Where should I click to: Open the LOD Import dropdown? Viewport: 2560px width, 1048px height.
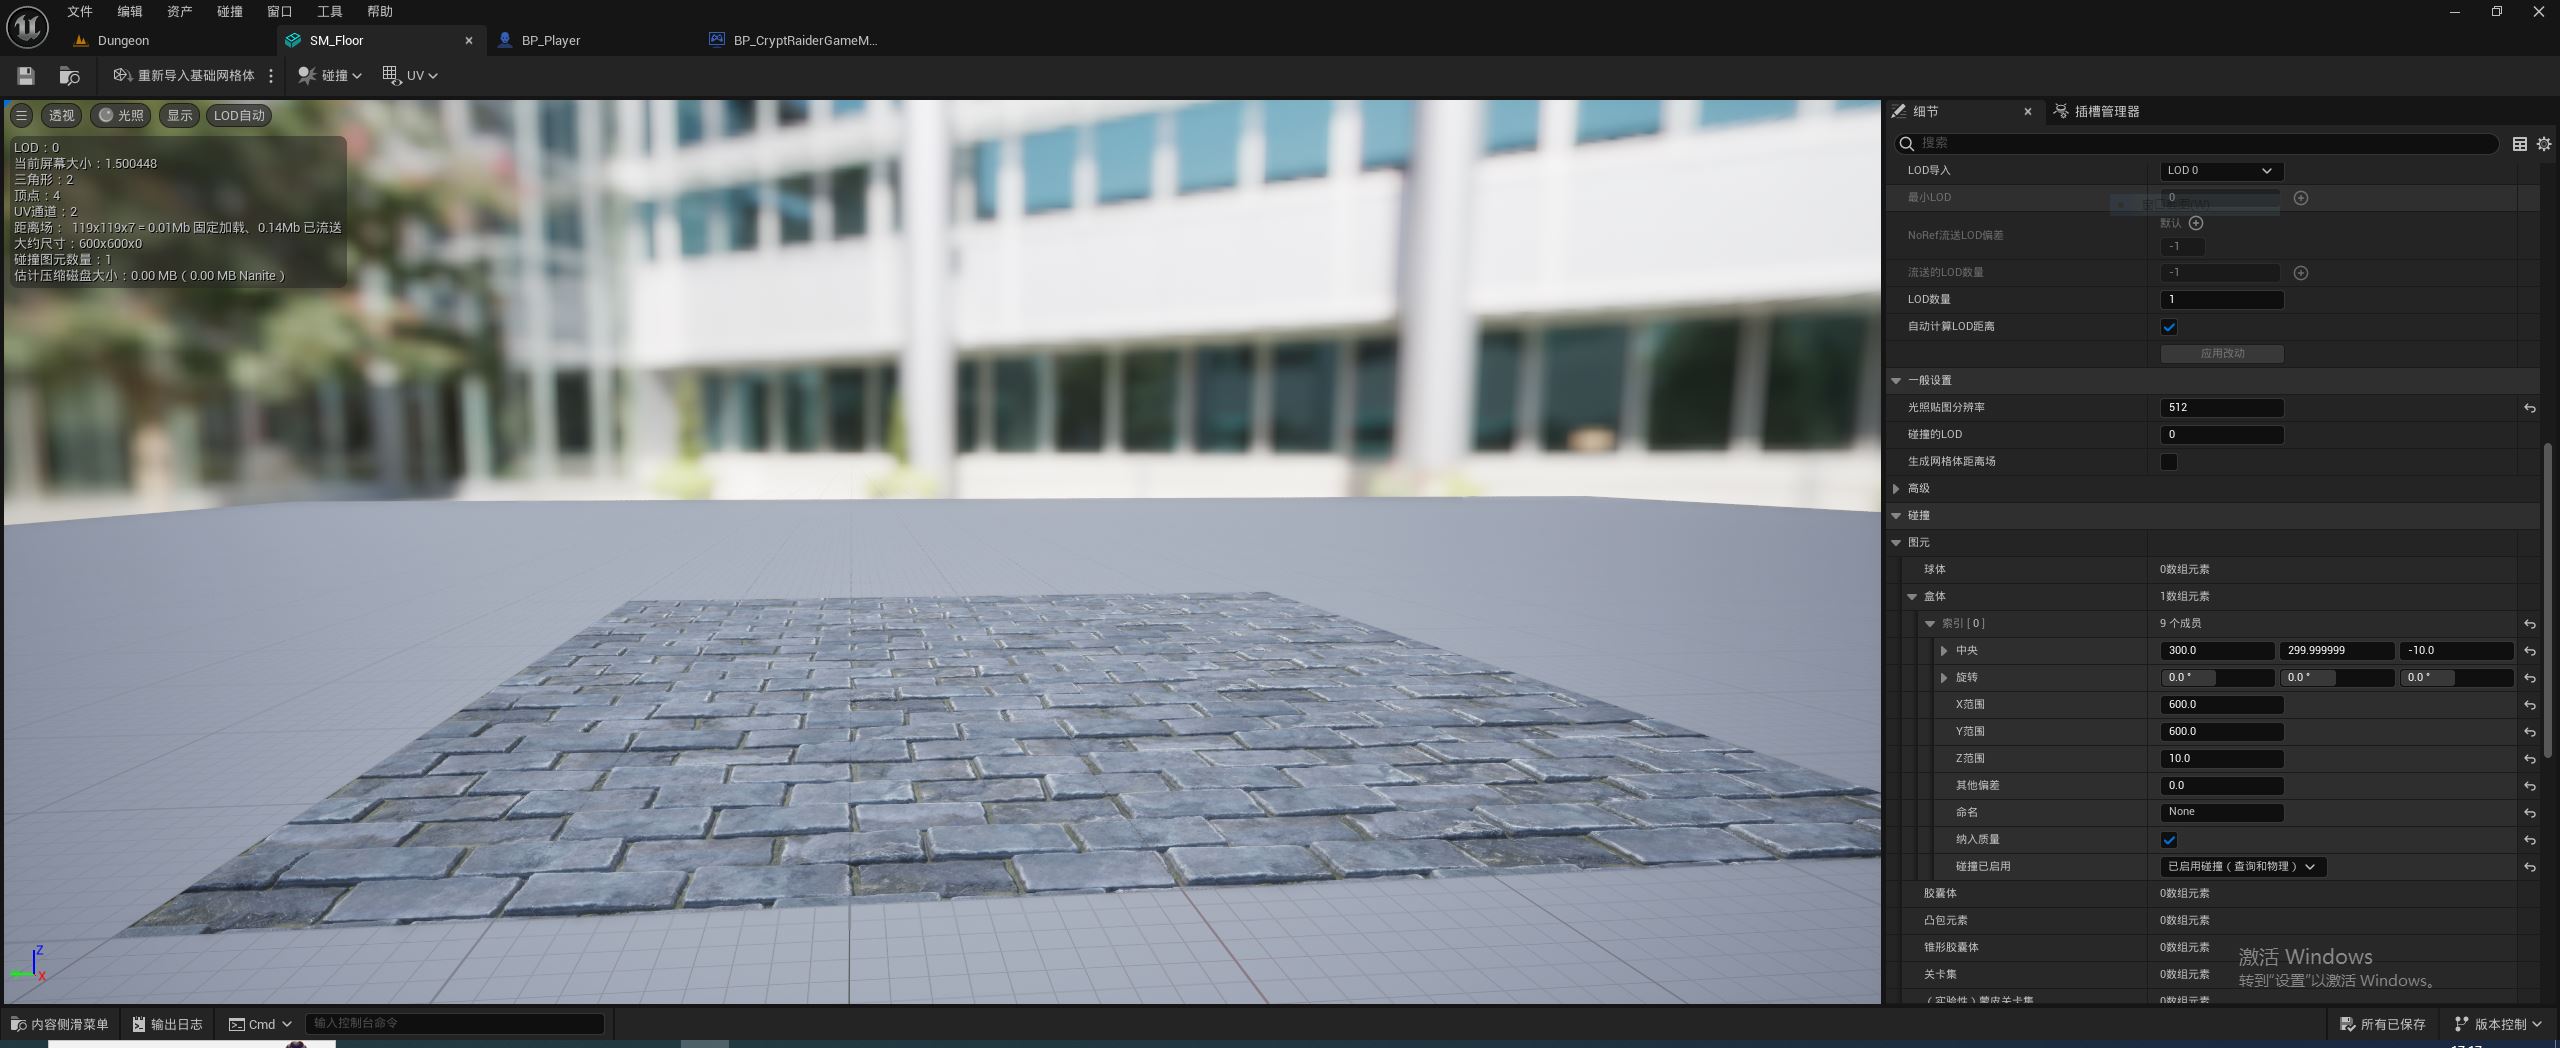[x=2221, y=170]
